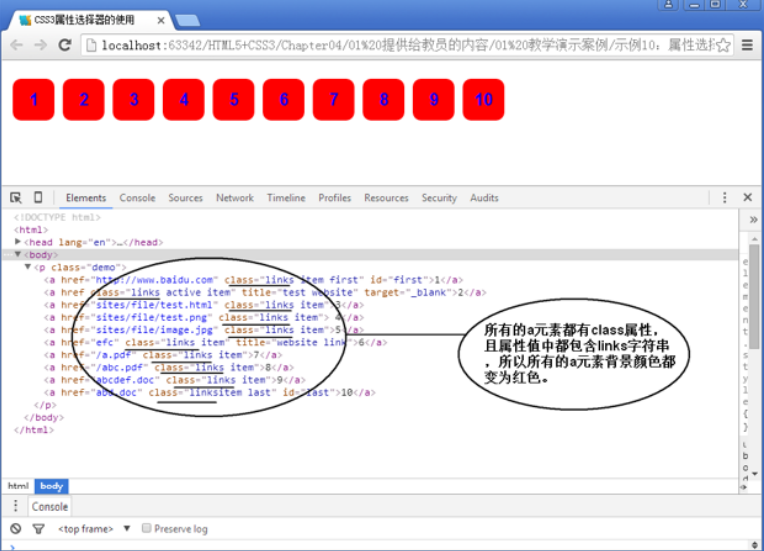Click red link button 5
The image size is (764, 551).
click(233, 99)
